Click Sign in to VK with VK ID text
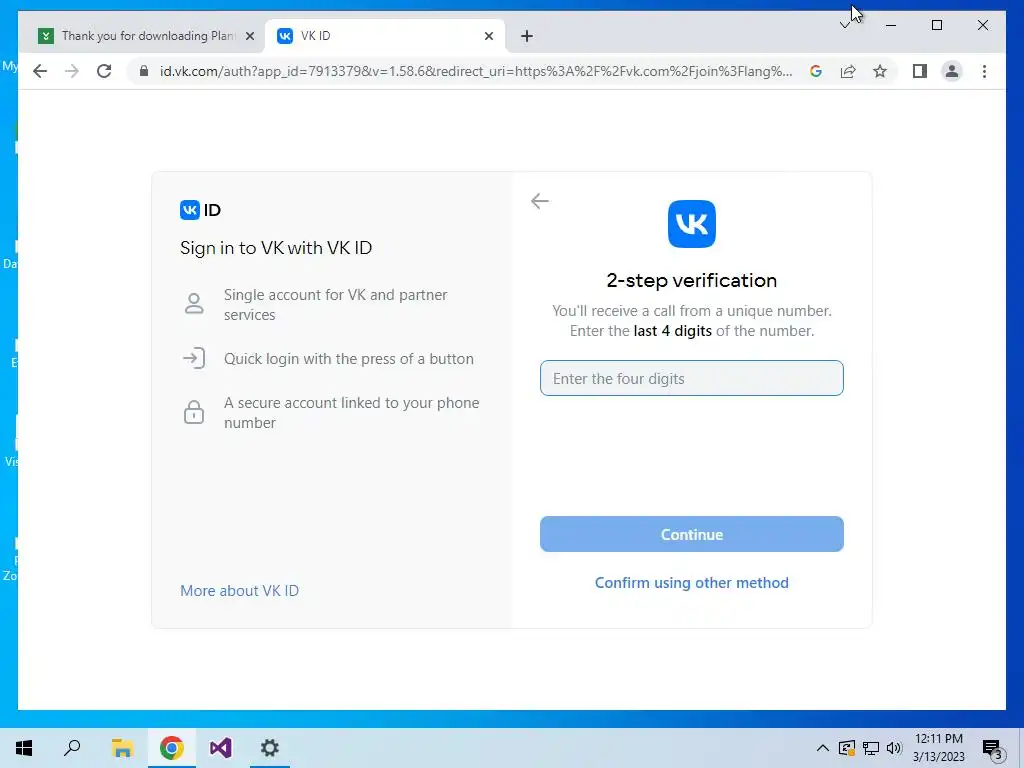Image resolution: width=1024 pixels, height=768 pixels. [x=276, y=248]
